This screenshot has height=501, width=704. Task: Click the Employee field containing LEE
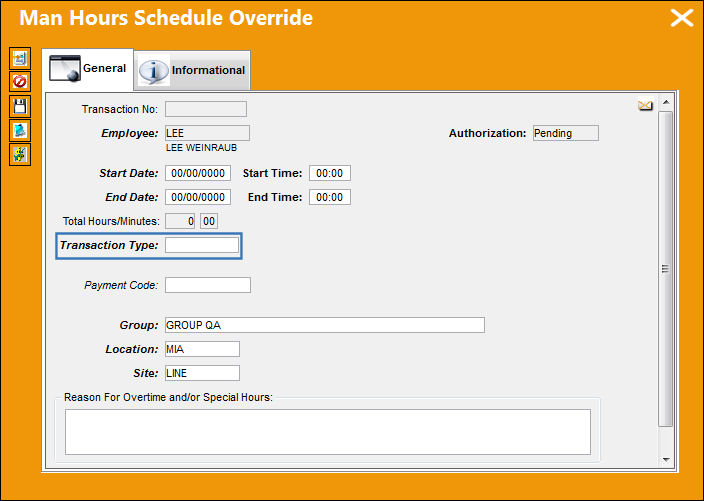pyautogui.click(x=207, y=133)
